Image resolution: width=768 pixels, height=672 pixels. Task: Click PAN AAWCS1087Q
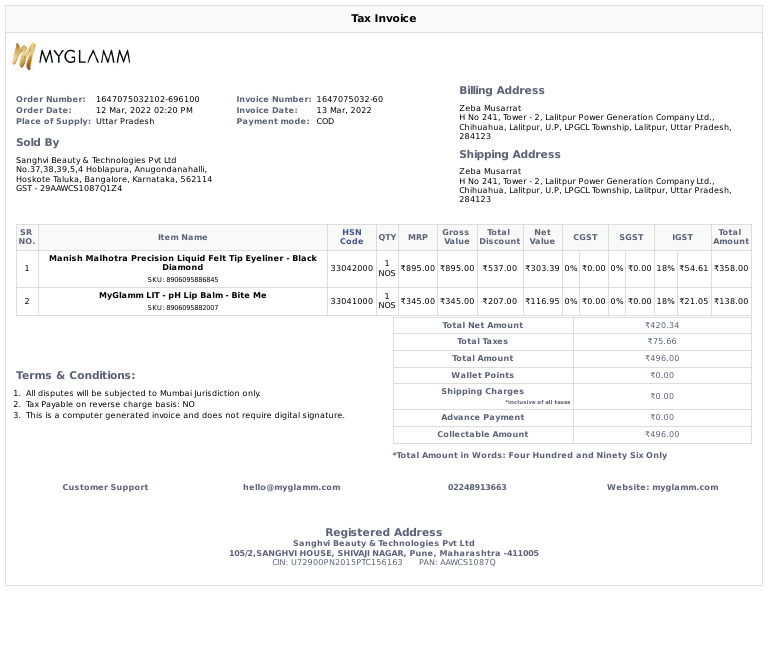tap(457, 562)
